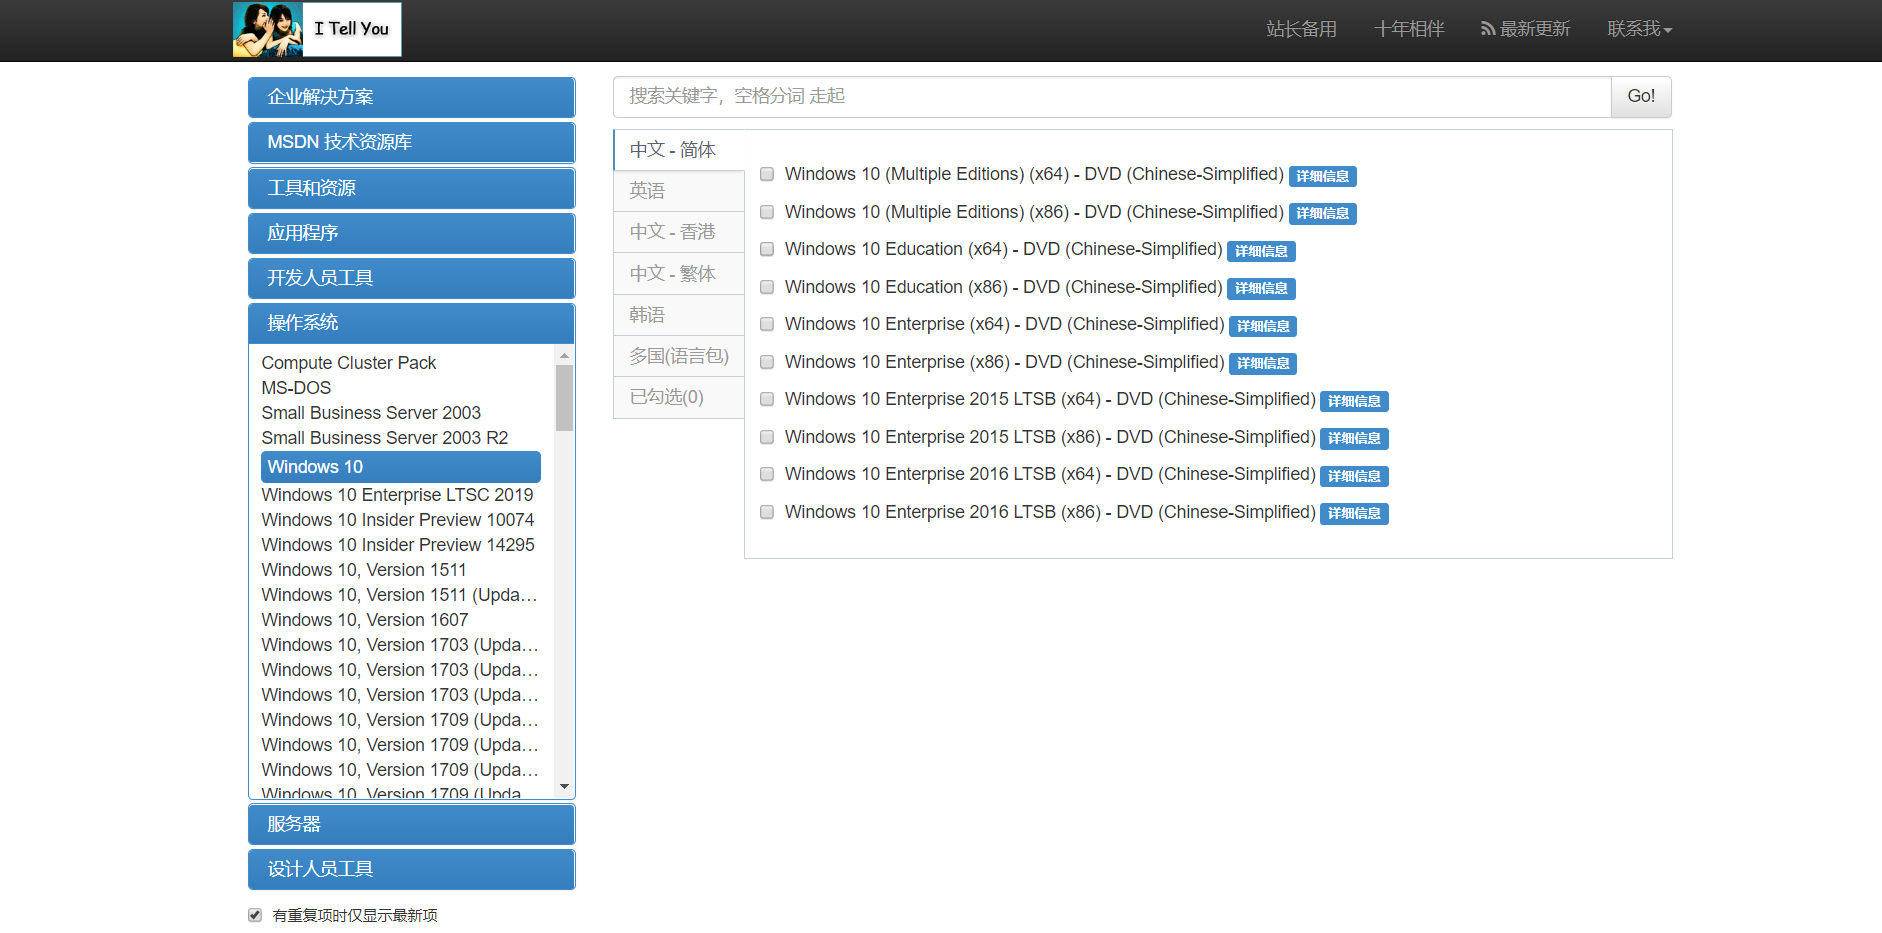Check Enterprise 2016 LTSB x64 checkbox
The height and width of the screenshot is (933, 1882).
[767, 474]
